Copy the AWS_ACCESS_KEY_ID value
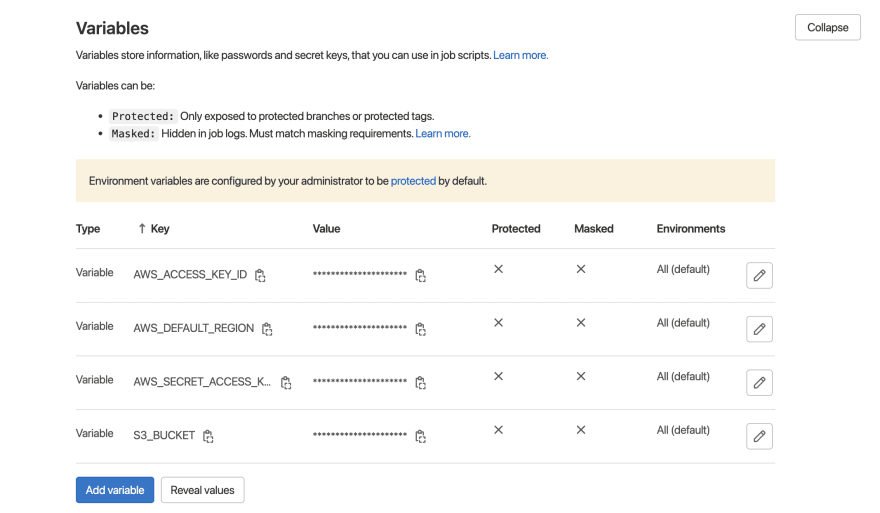 [420, 275]
